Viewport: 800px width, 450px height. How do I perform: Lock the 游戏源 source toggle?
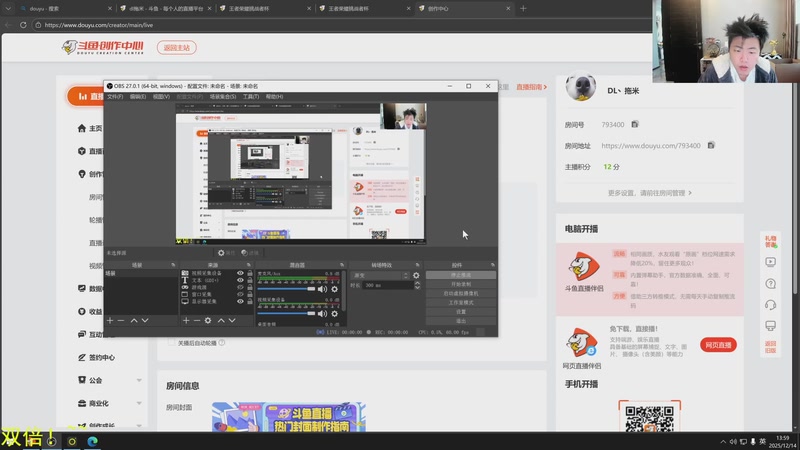click(250, 287)
